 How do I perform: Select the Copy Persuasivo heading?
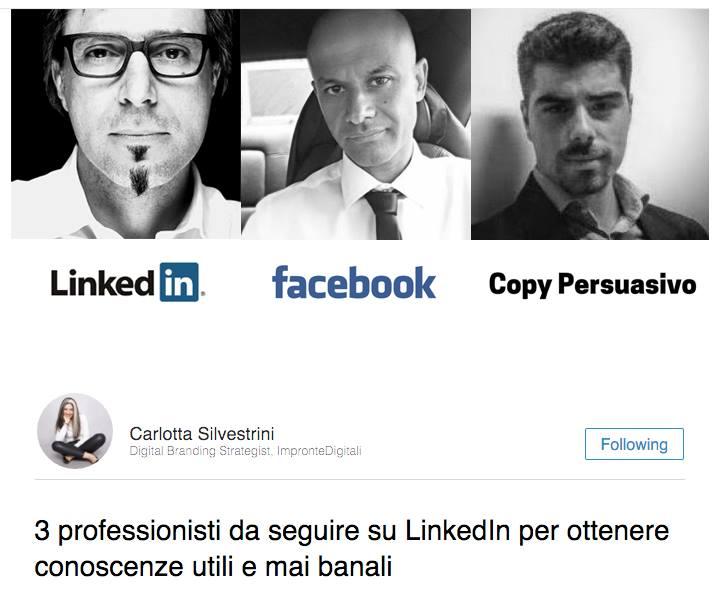coord(593,284)
